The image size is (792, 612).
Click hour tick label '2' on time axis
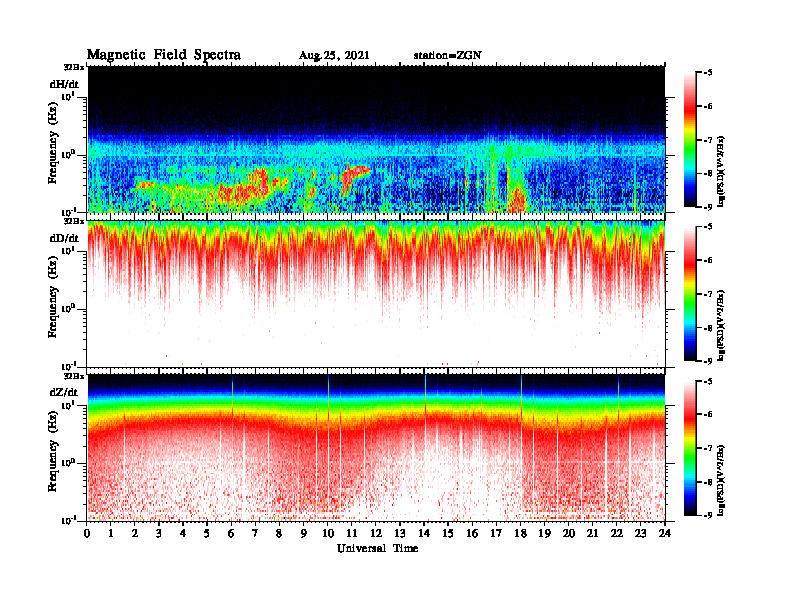135,534
